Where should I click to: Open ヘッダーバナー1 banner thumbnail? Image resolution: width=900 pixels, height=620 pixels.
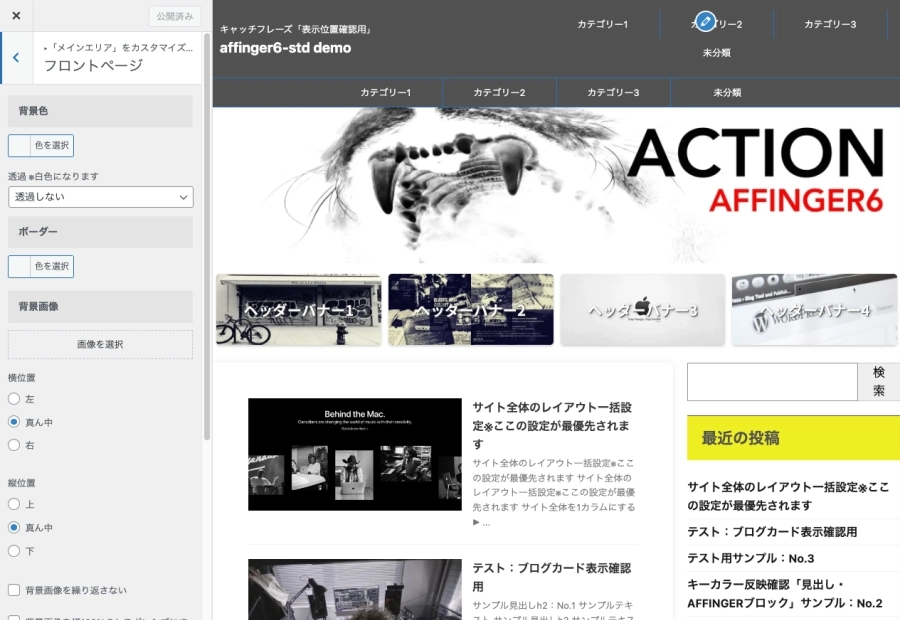[x=298, y=310]
